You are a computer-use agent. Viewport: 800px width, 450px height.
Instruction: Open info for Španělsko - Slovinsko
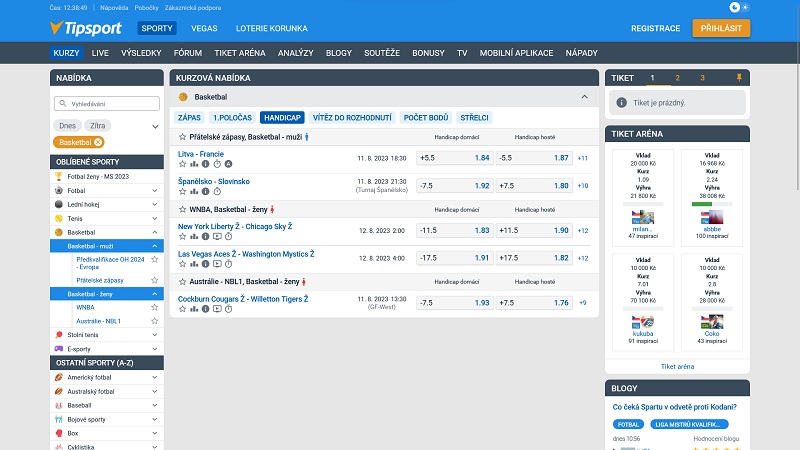[x=206, y=191]
